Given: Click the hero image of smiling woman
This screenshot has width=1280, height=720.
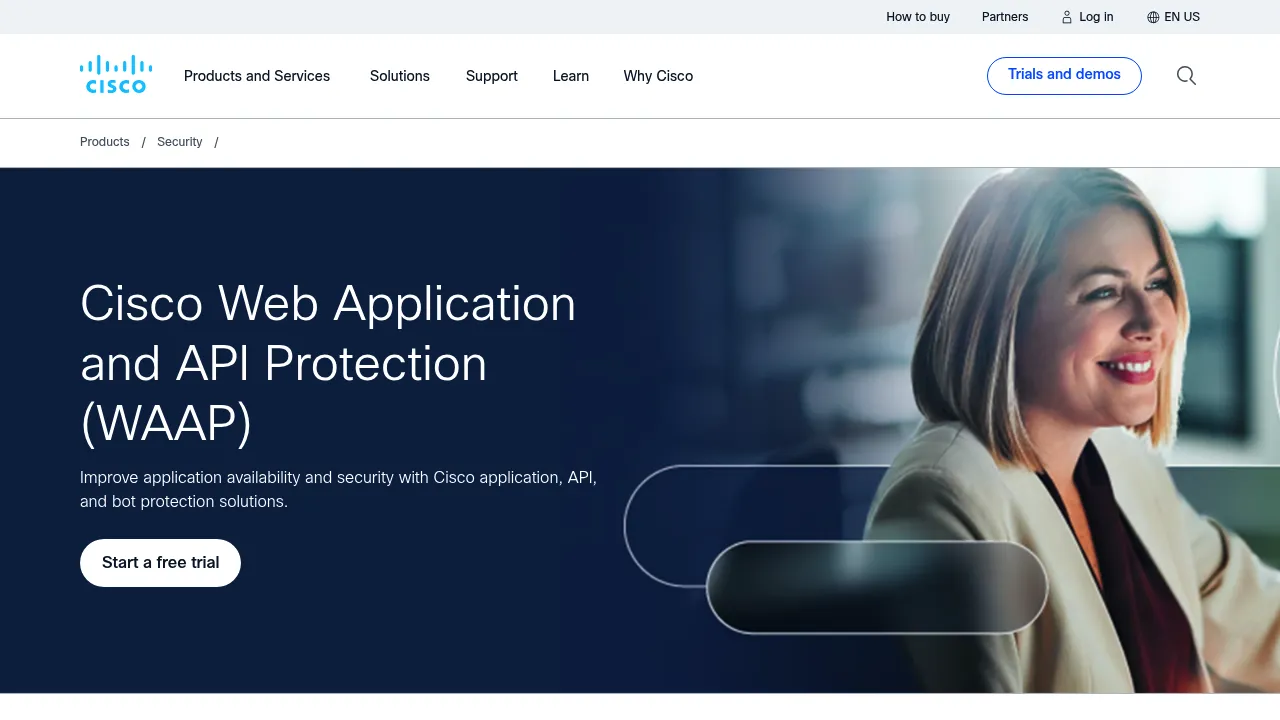Looking at the screenshot, I should tap(950, 430).
